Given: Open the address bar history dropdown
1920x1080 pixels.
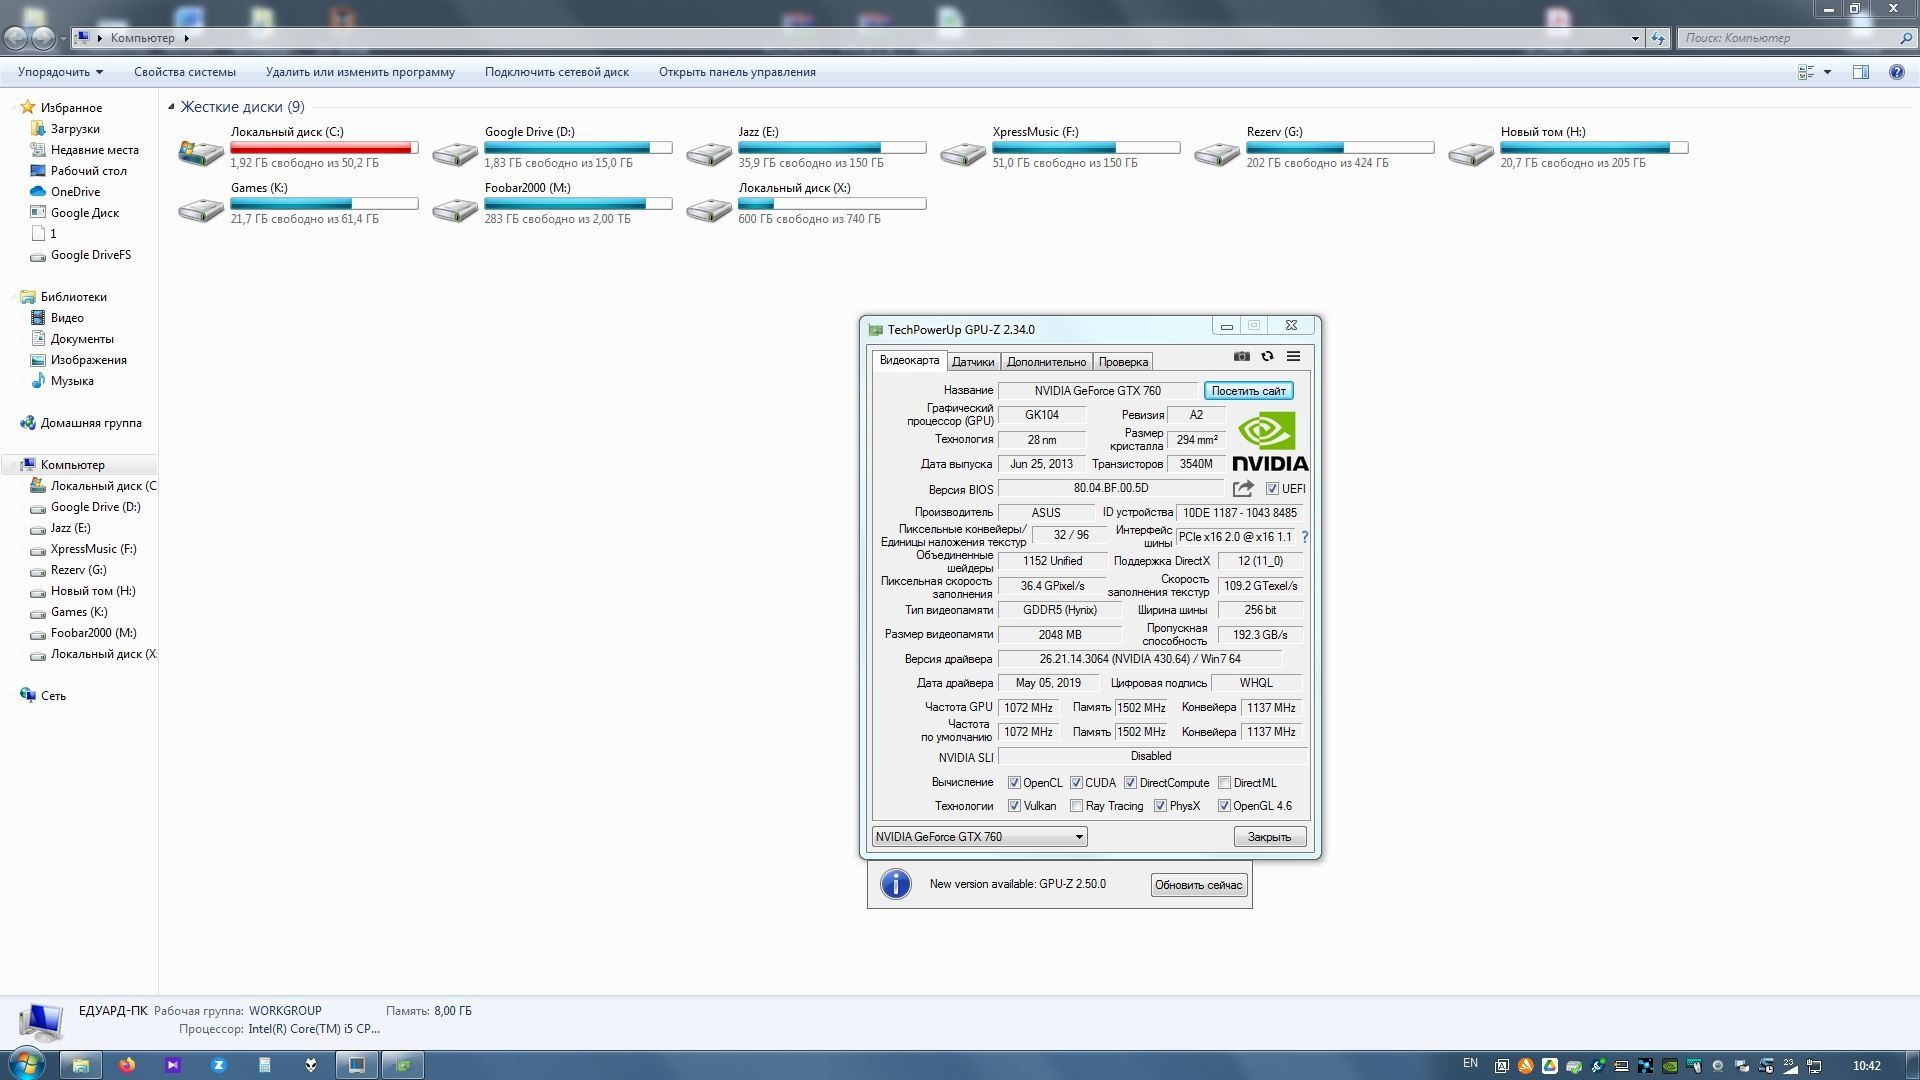Looking at the screenshot, I should pos(1635,38).
